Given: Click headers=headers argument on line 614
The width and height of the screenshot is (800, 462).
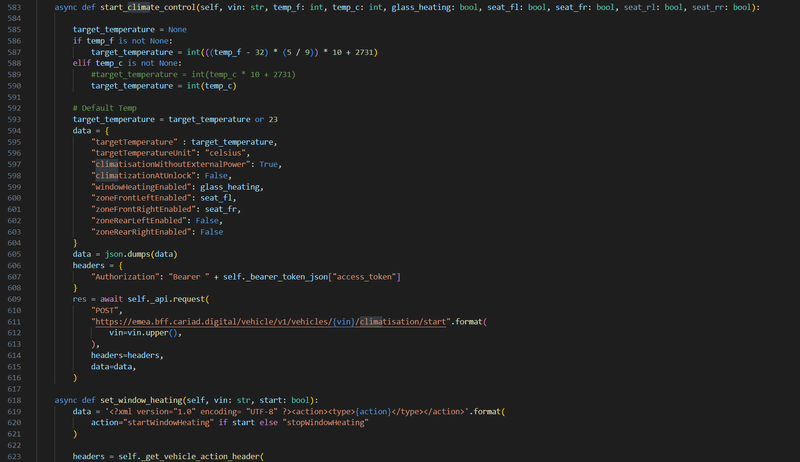Looking at the screenshot, I should pos(126,355).
